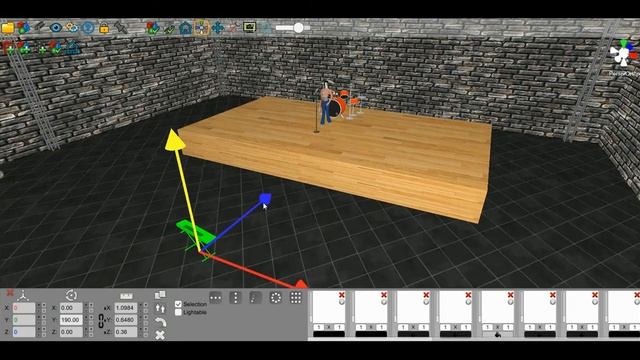
Task: Click the curved undo arrow icon
Action: [160, 322]
